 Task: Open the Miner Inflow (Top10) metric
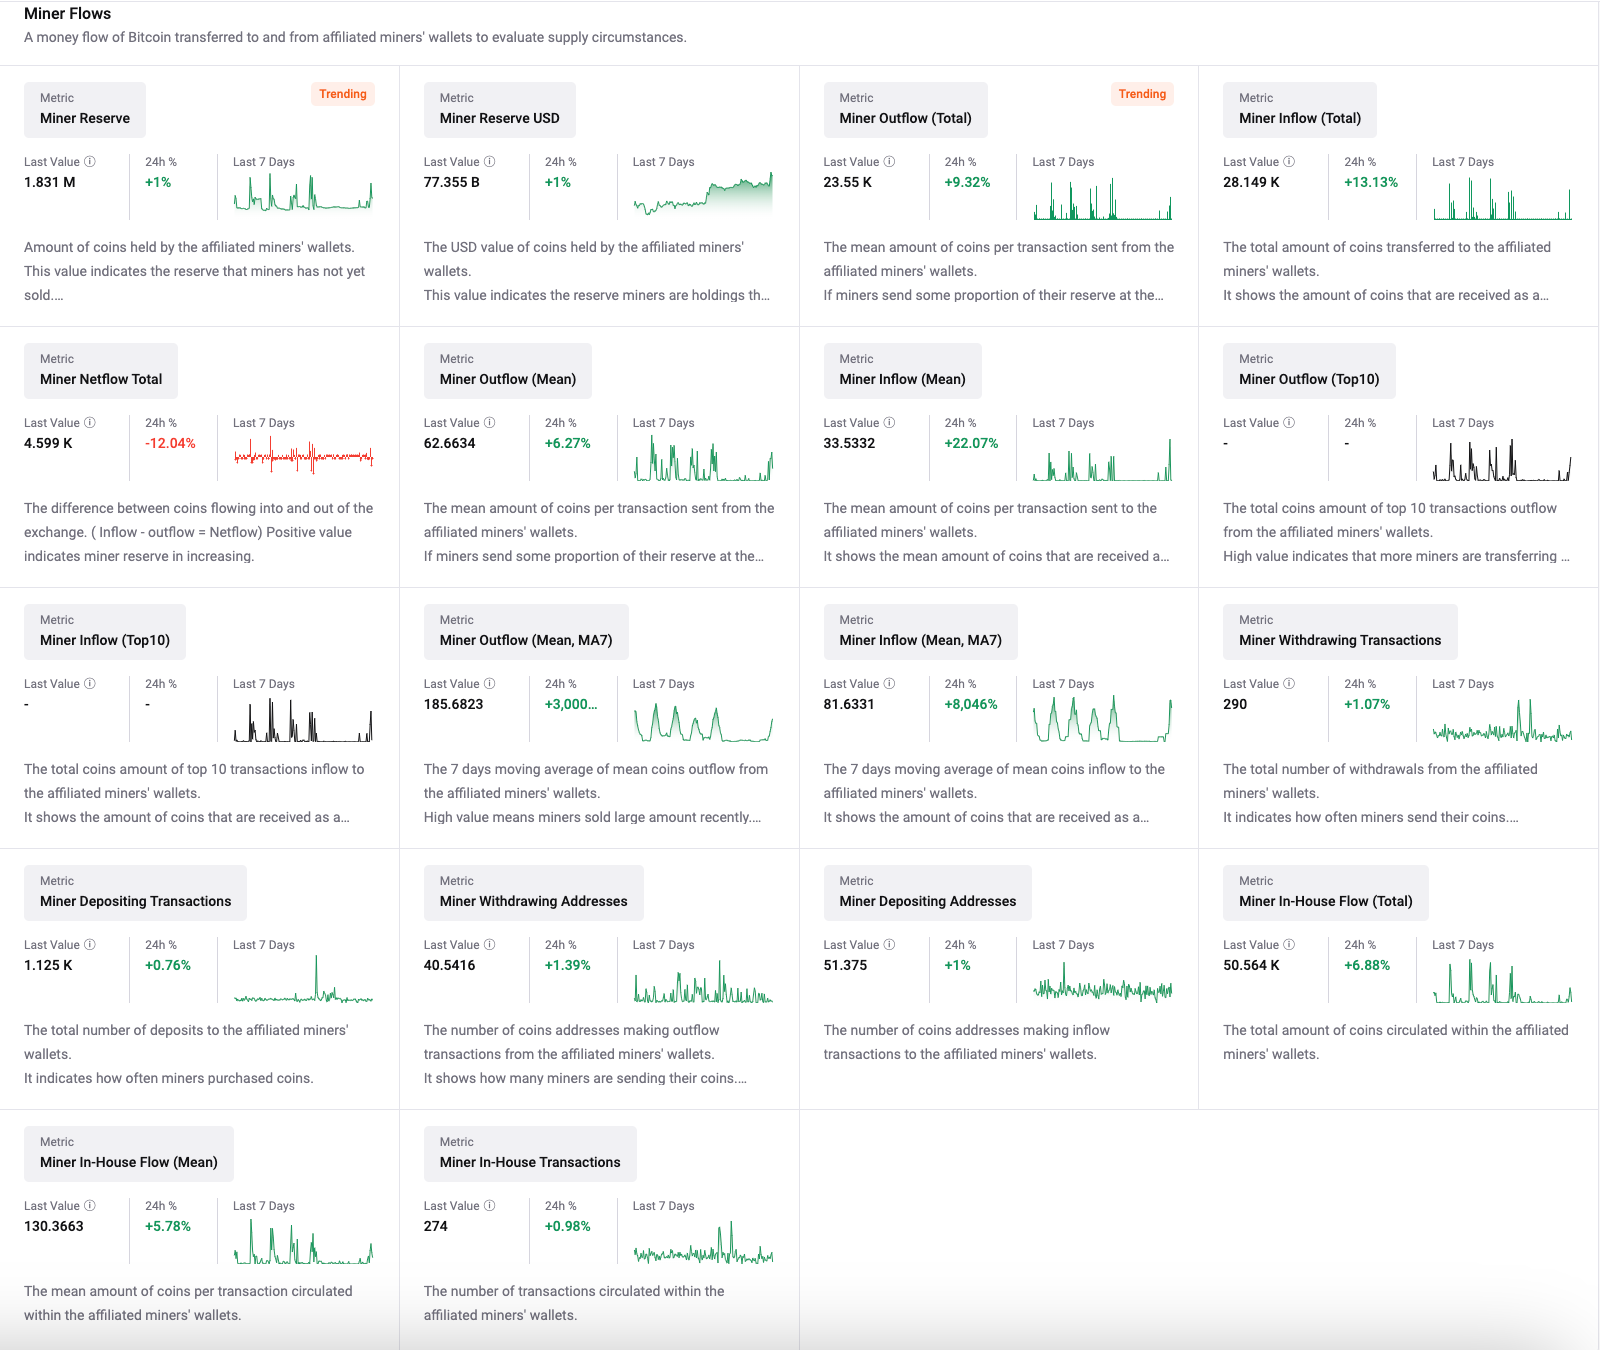pos(104,639)
